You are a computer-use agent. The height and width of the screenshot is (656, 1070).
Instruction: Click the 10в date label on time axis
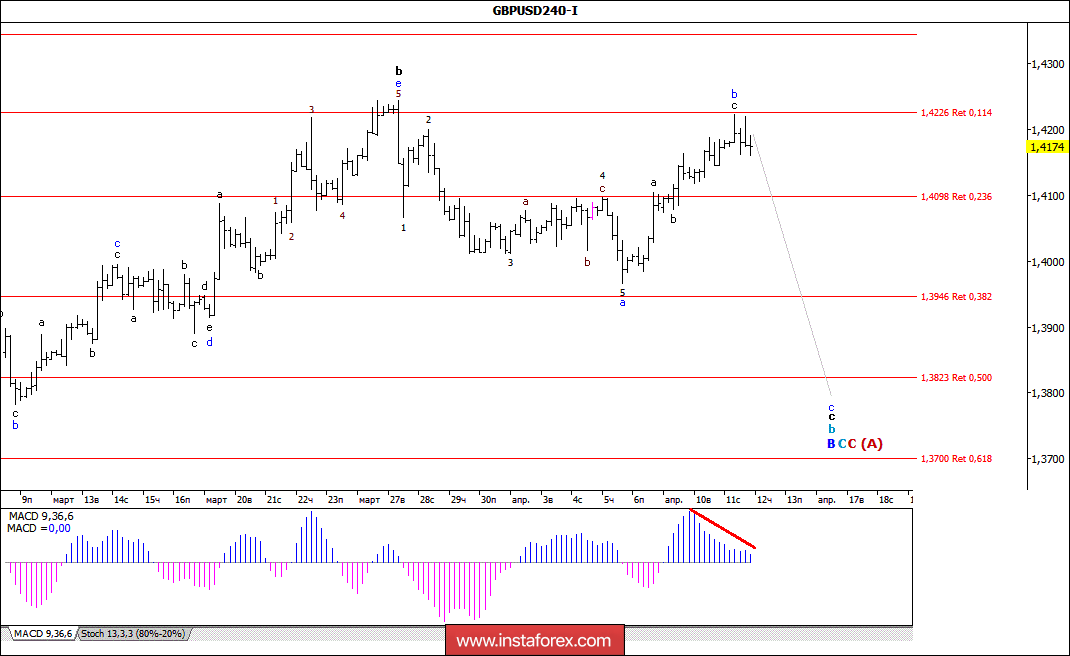click(x=703, y=500)
